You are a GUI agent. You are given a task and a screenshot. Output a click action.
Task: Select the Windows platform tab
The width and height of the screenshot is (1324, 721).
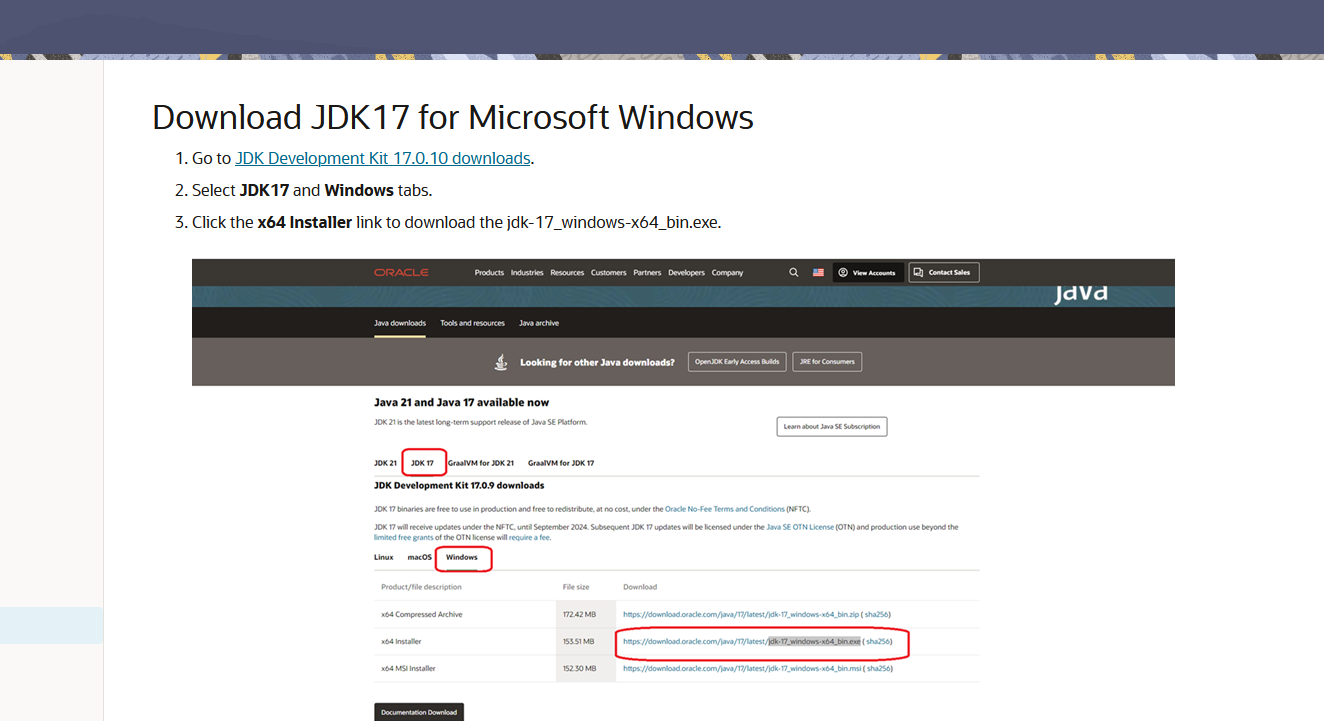(462, 557)
